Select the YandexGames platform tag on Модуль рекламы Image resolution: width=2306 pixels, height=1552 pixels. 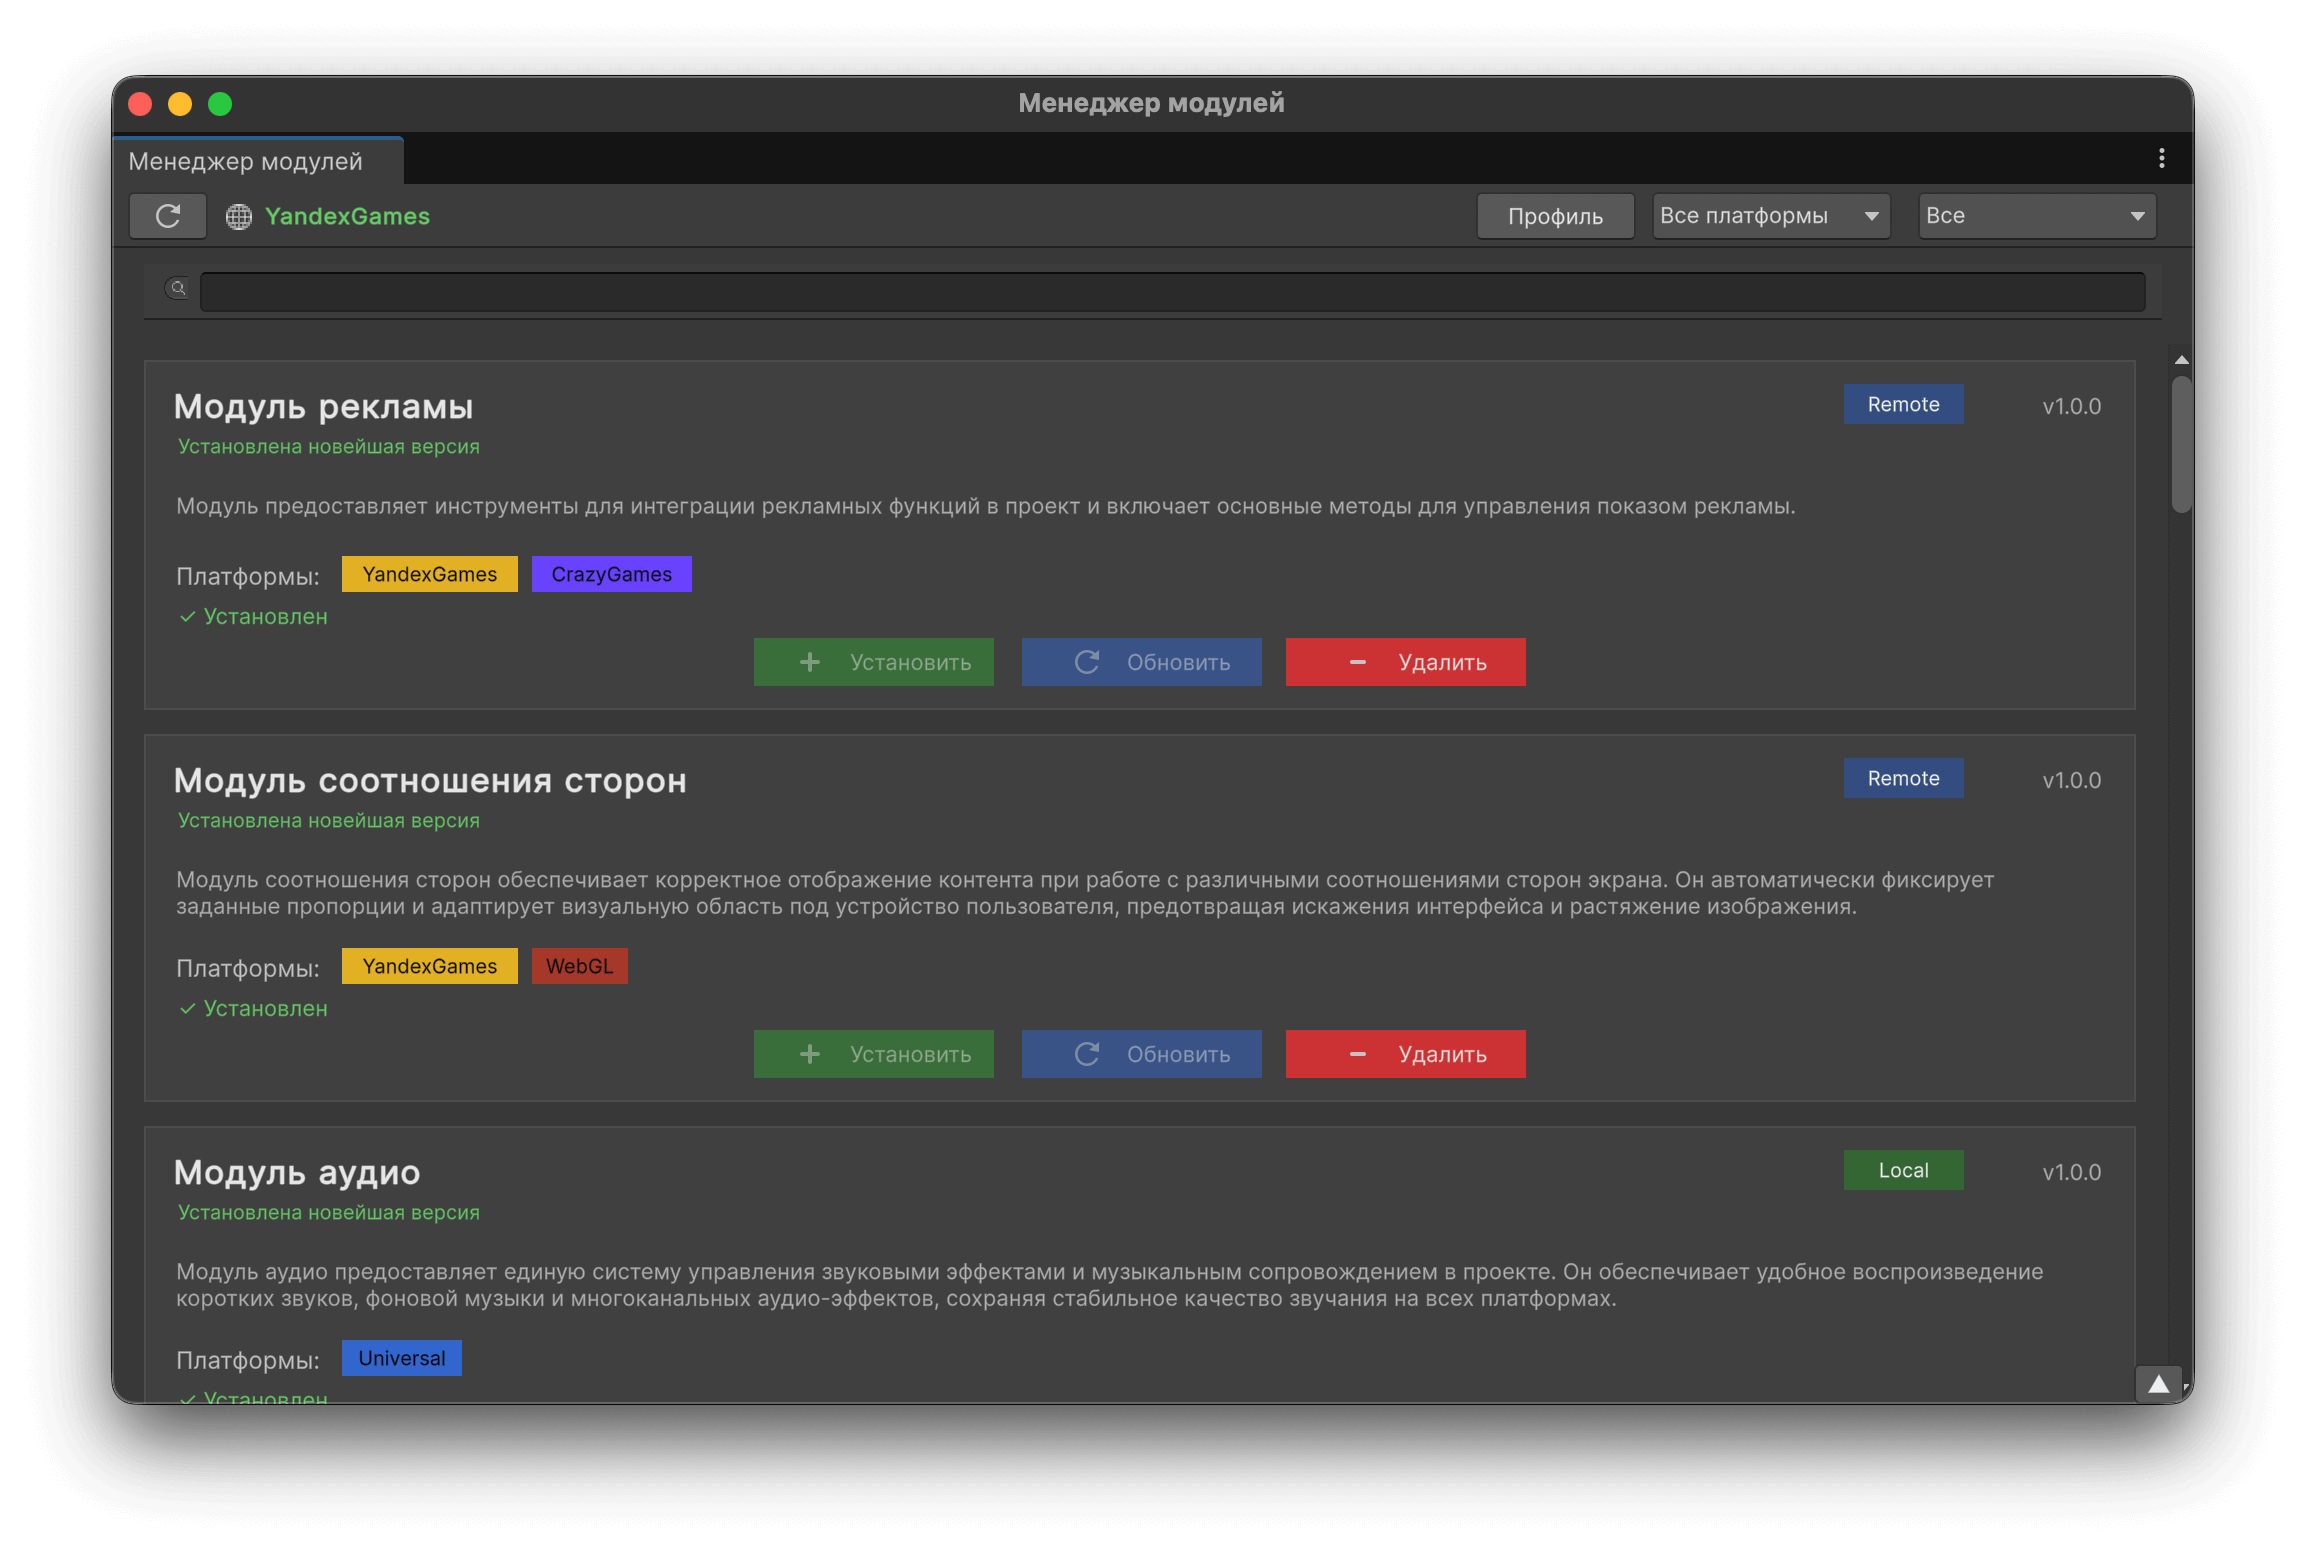pyautogui.click(x=429, y=573)
